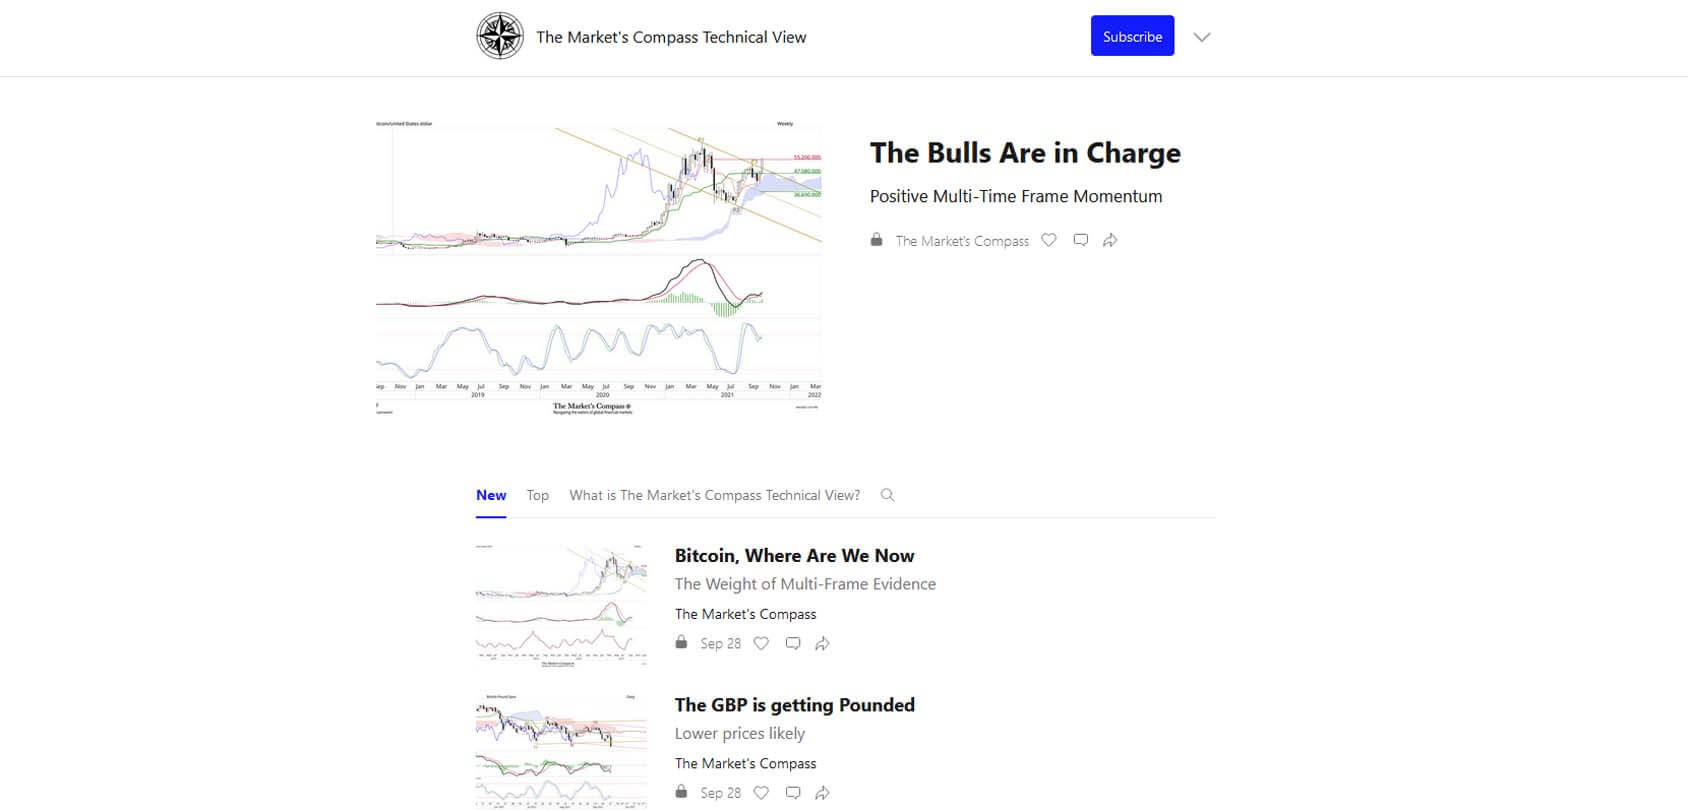This screenshot has height=810, width=1688.
Task: Like the "Bitcoin, Where Are We Now" post
Action: pos(761,643)
